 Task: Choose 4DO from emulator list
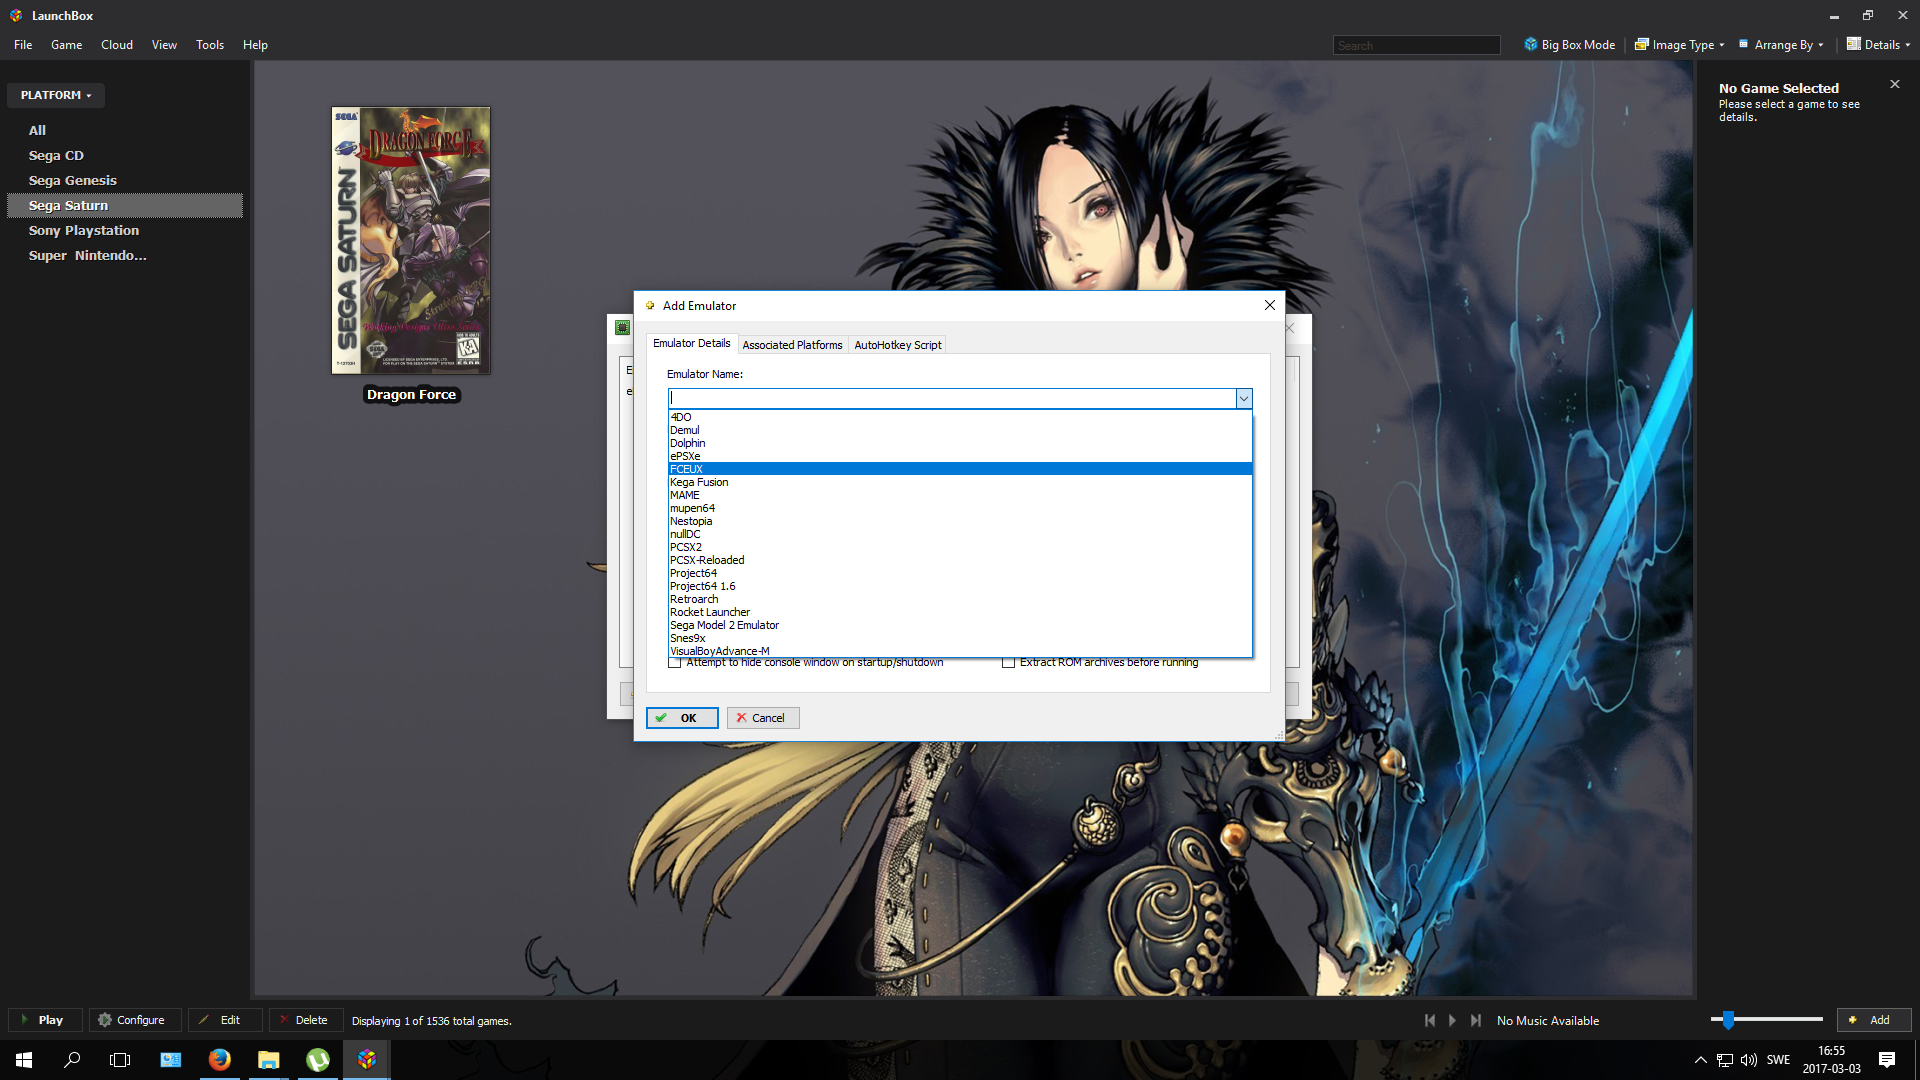[x=960, y=417]
